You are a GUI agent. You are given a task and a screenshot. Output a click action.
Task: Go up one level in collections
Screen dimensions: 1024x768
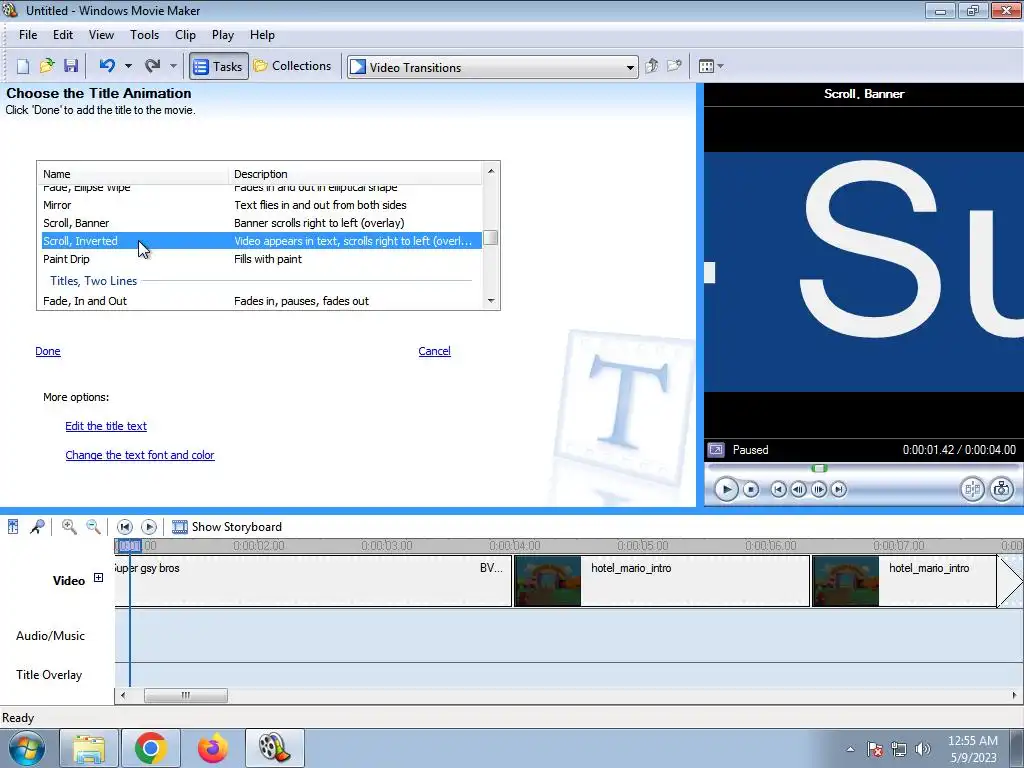coord(651,66)
